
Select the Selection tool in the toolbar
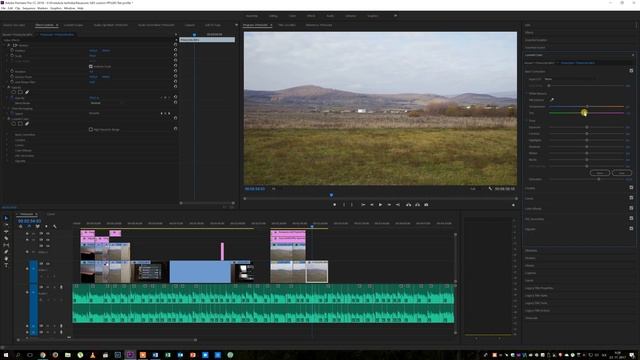pyautogui.click(x=6, y=218)
